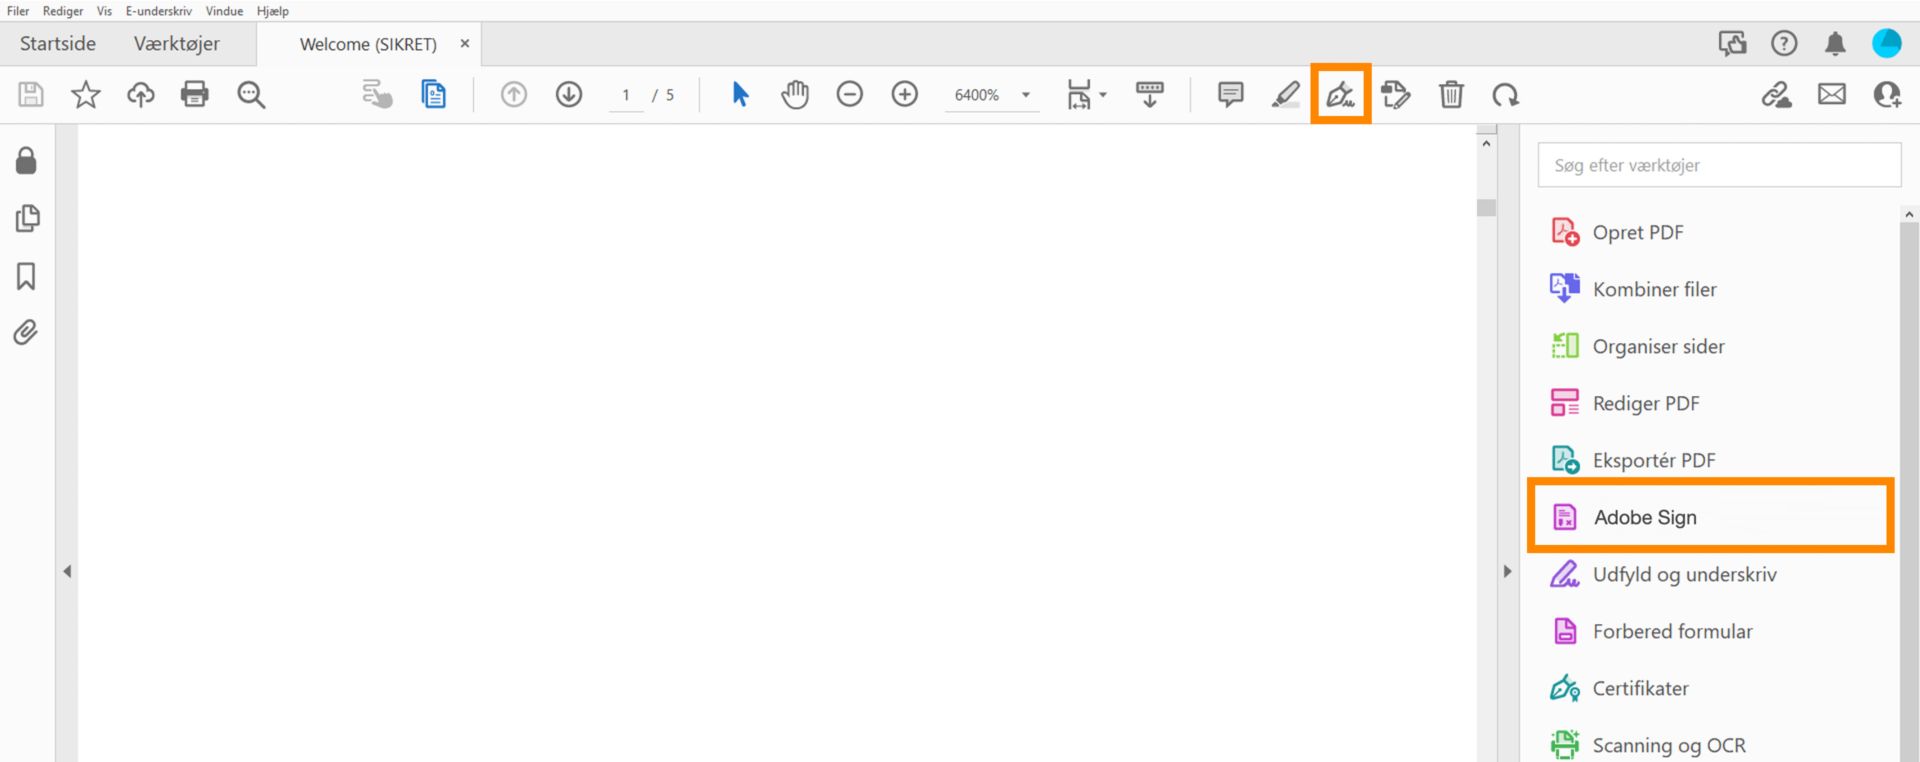The width and height of the screenshot is (1920, 762).
Task: Select the Highlight text pen tool
Action: coord(1286,95)
